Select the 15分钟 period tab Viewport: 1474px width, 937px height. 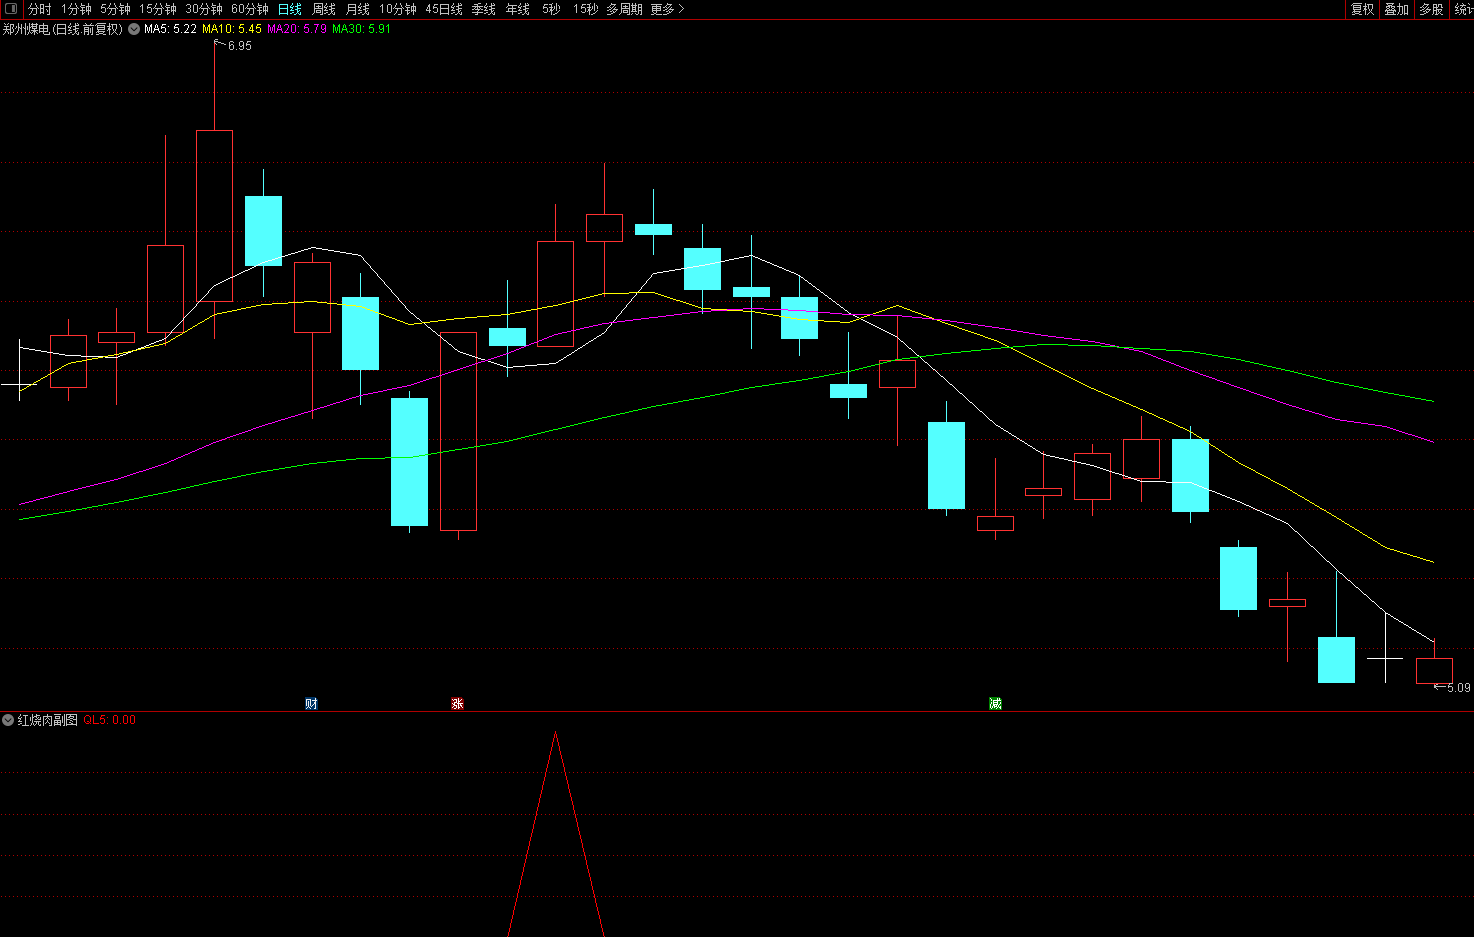point(158,9)
